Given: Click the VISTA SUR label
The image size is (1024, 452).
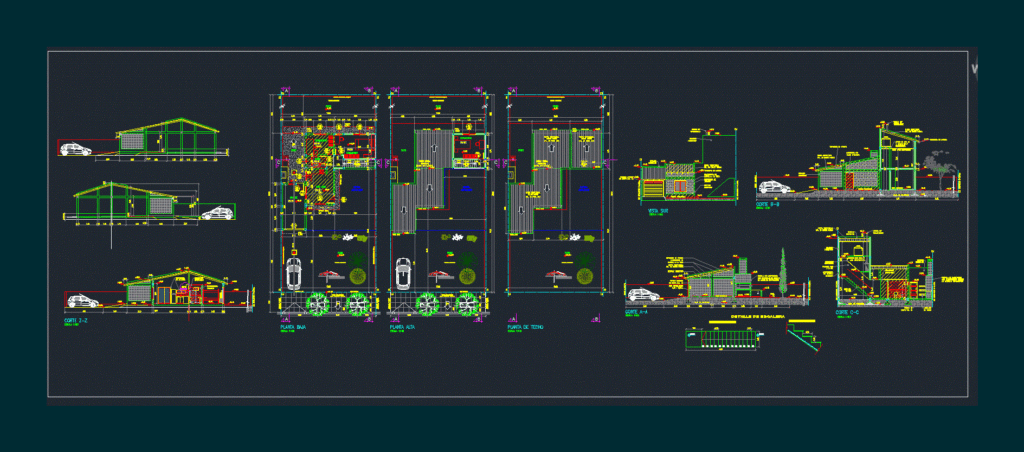Looking at the screenshot, I should (657, 210).
